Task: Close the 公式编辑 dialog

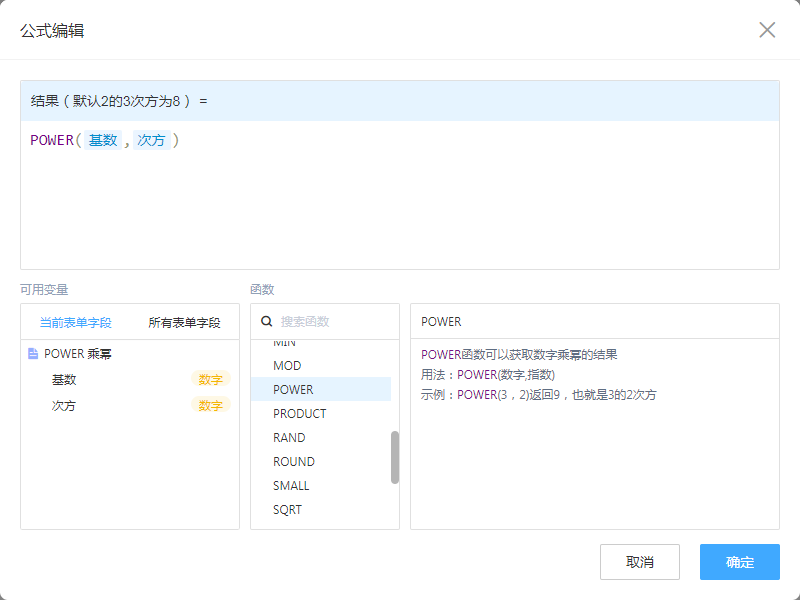Action: (x=767, y=30)
